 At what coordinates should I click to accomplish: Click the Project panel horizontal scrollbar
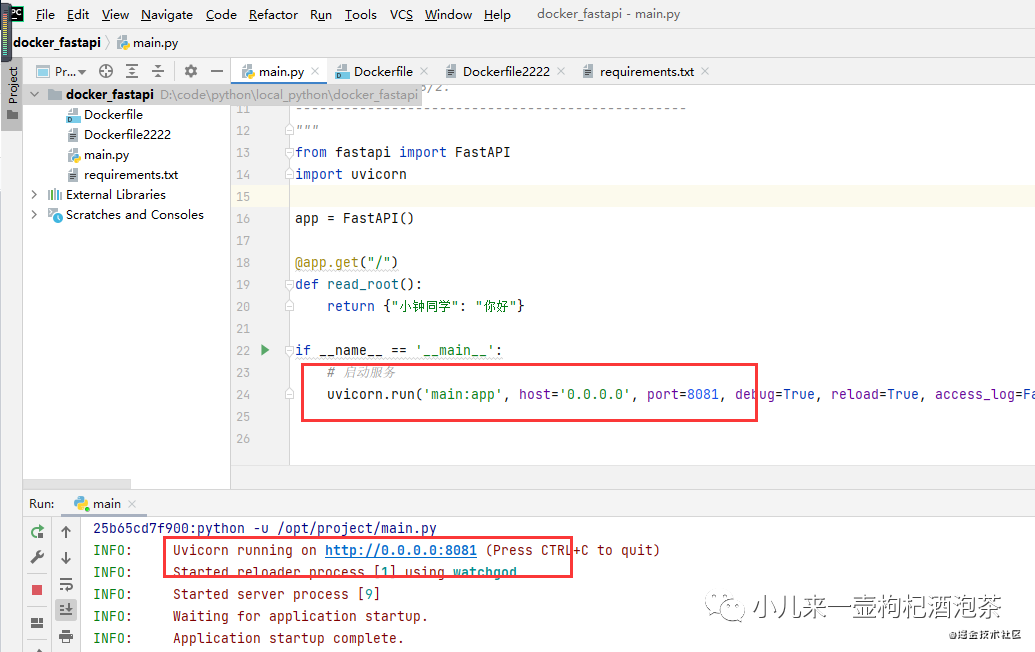click(x=77, y=484)
